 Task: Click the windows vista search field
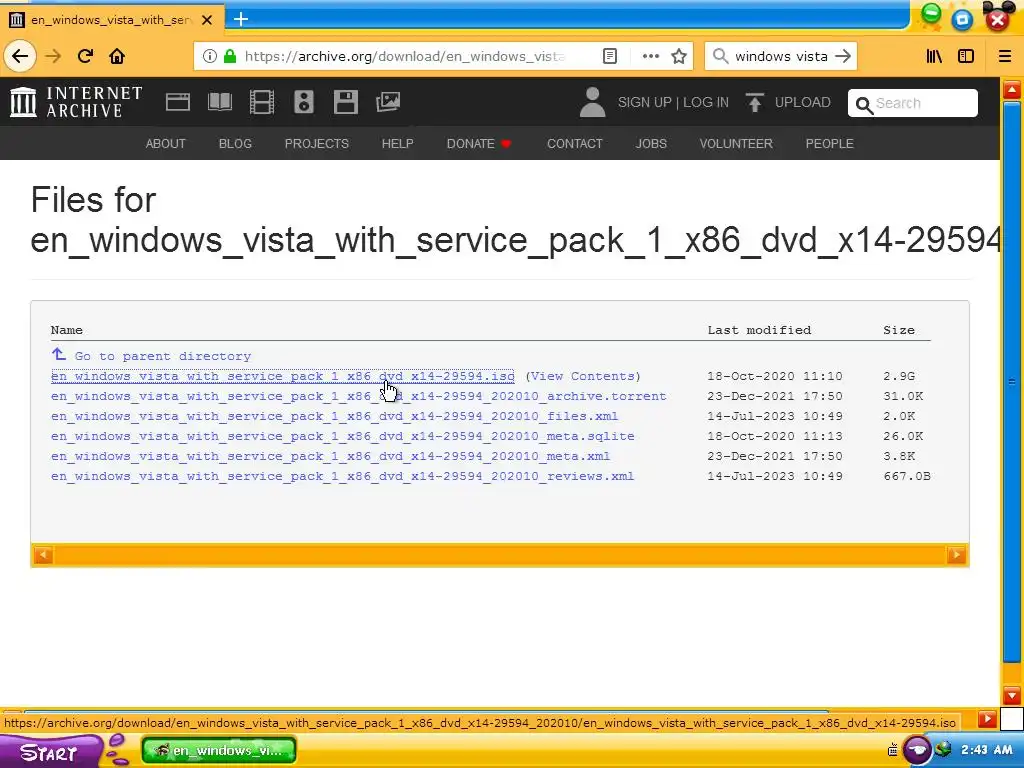pos(781,56)
